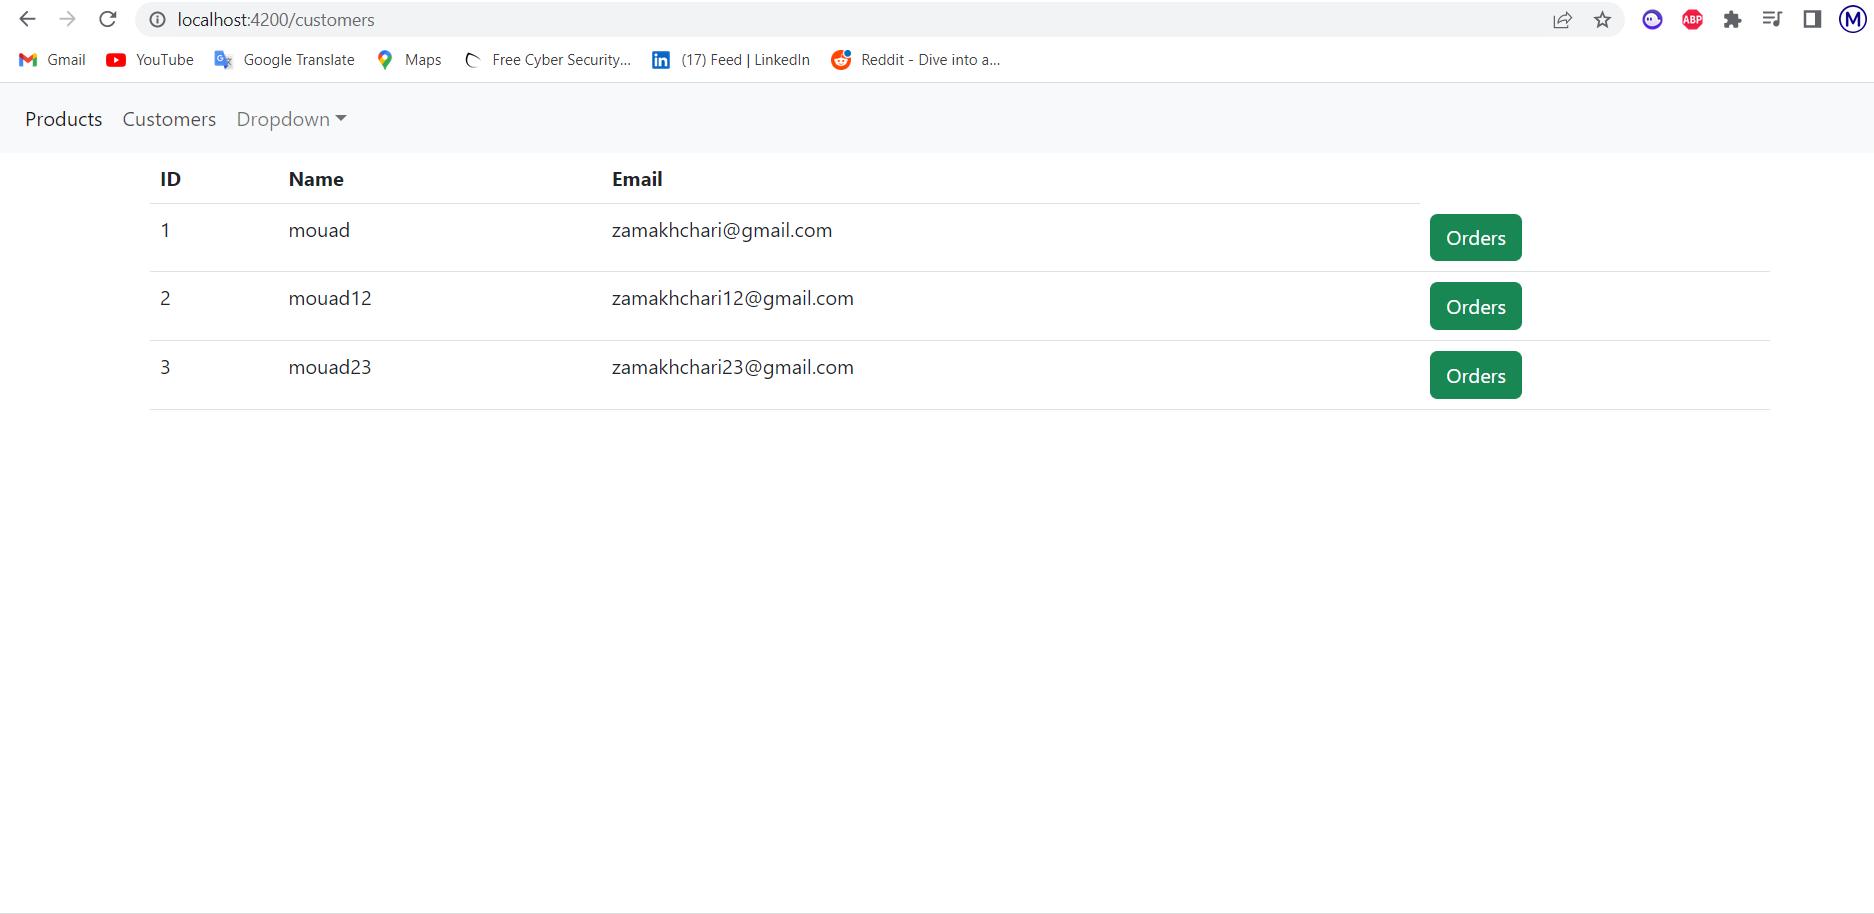The height and width of the screenshot is (914, 1874).
Task: Select the Customers nav item
Action: 169,118
